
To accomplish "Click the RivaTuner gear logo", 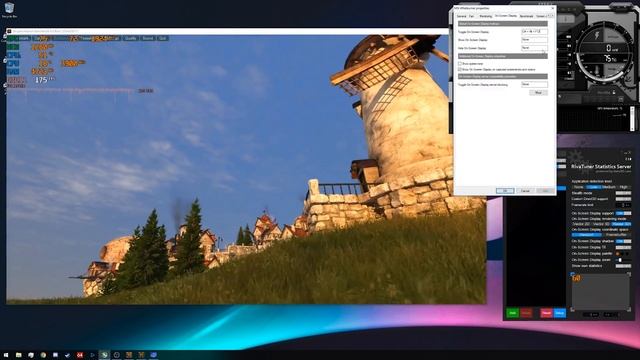I will [x=576, y=157].
